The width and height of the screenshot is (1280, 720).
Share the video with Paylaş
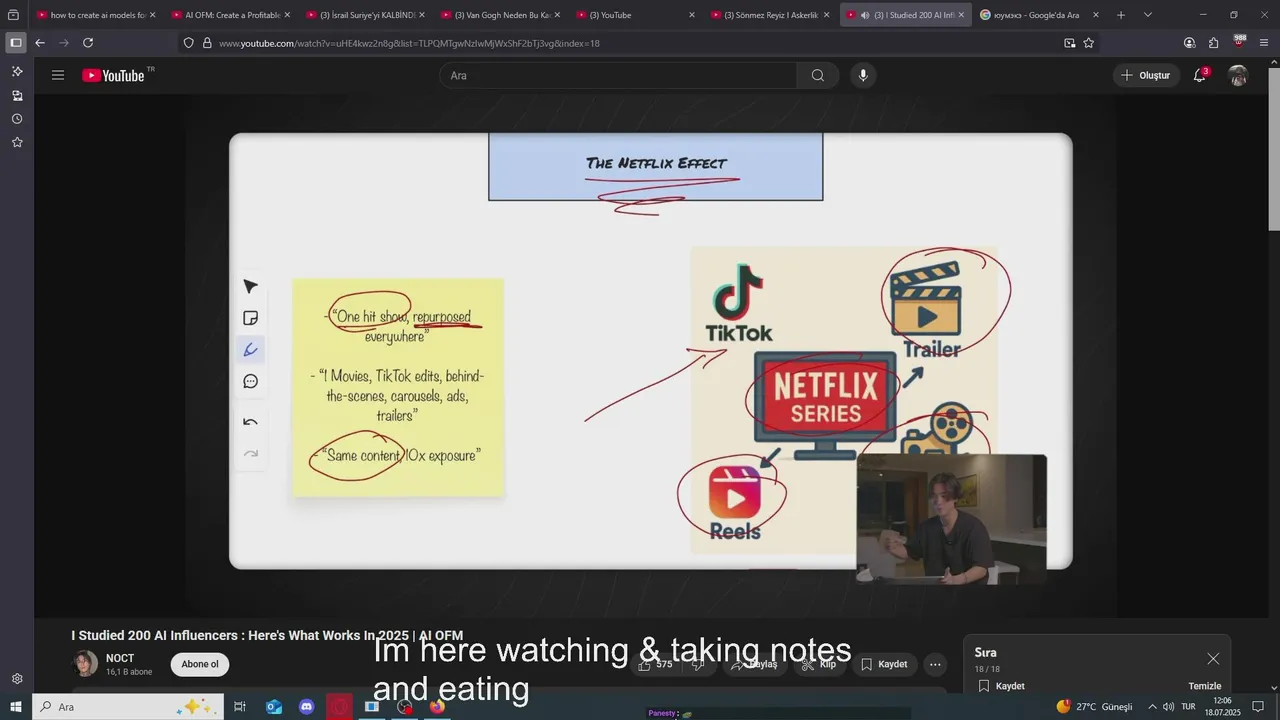[754, 664]
